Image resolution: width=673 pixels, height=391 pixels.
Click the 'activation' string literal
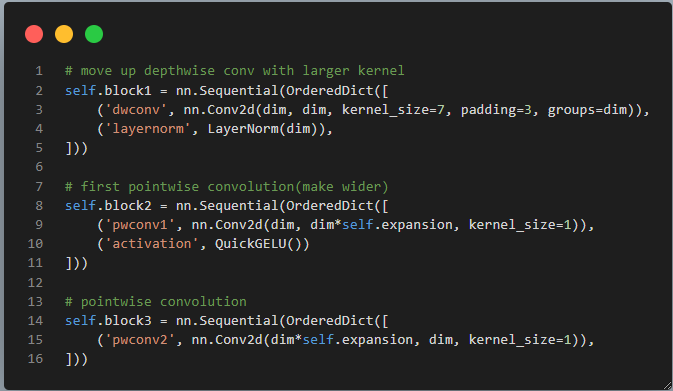[x=152, y=244]
